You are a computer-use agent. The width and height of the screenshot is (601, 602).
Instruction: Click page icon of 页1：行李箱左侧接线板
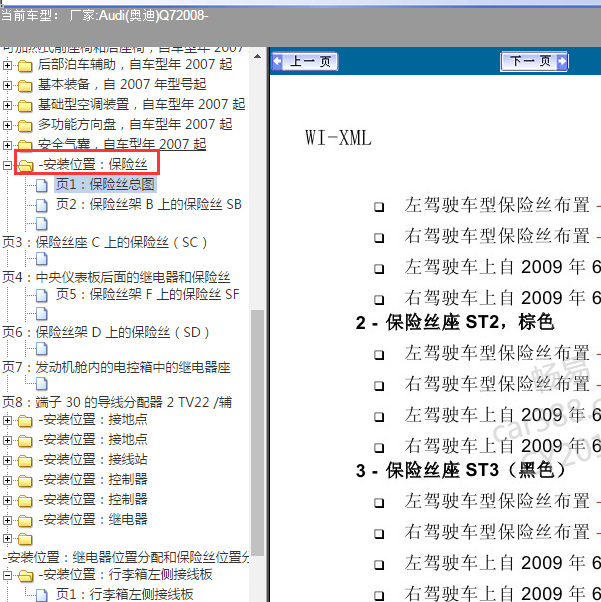pos(41,595)
